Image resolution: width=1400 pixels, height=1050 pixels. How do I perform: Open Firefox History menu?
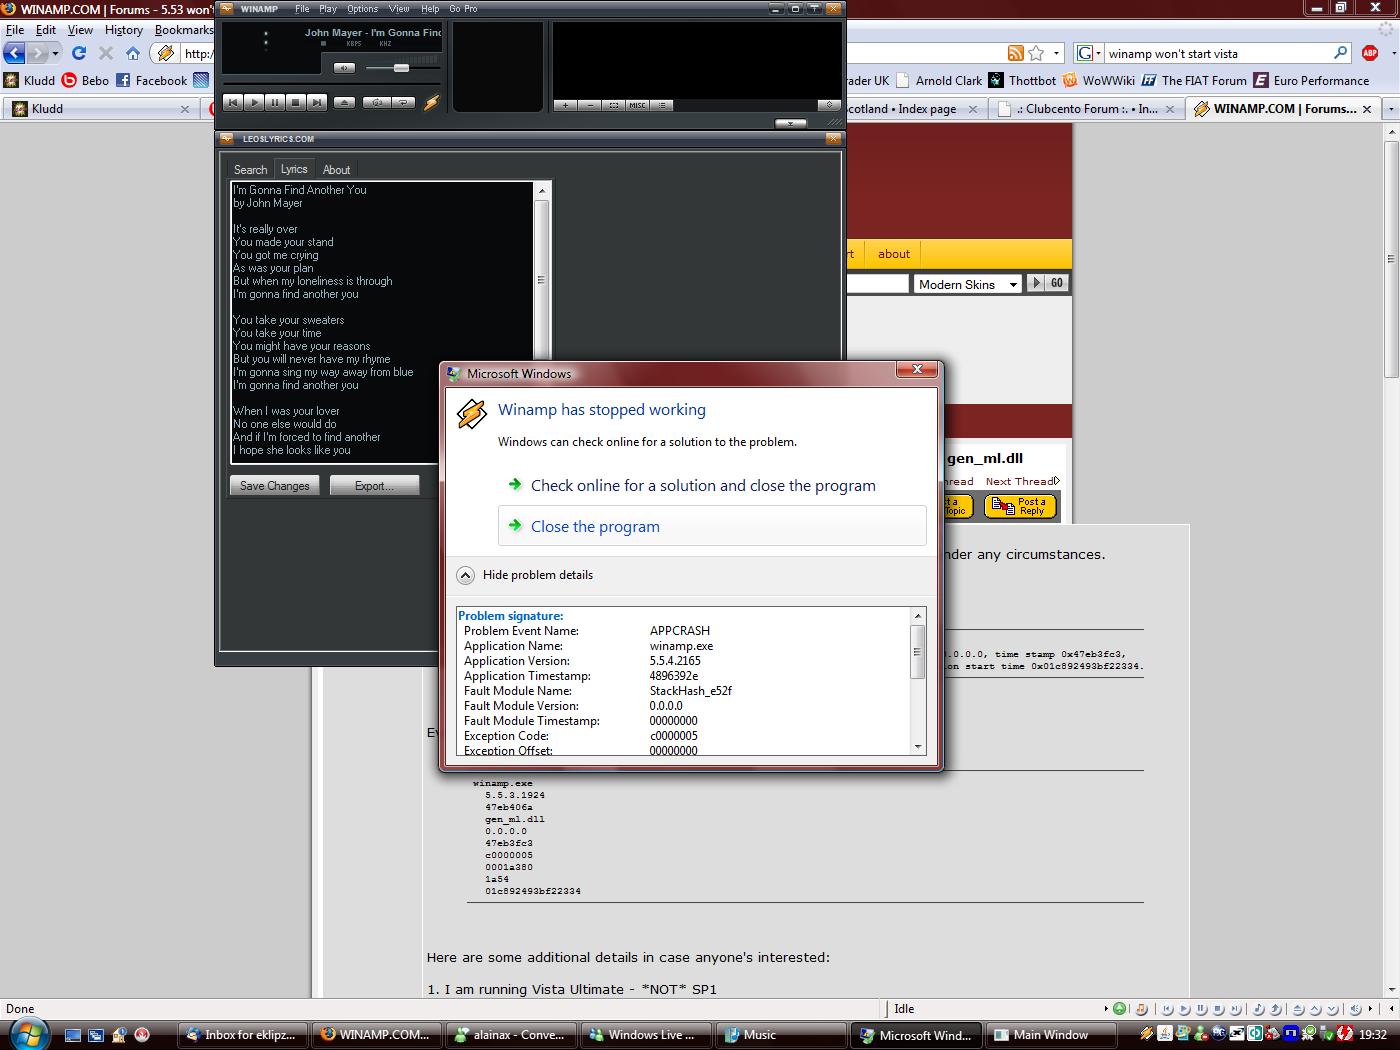point(124,30)
